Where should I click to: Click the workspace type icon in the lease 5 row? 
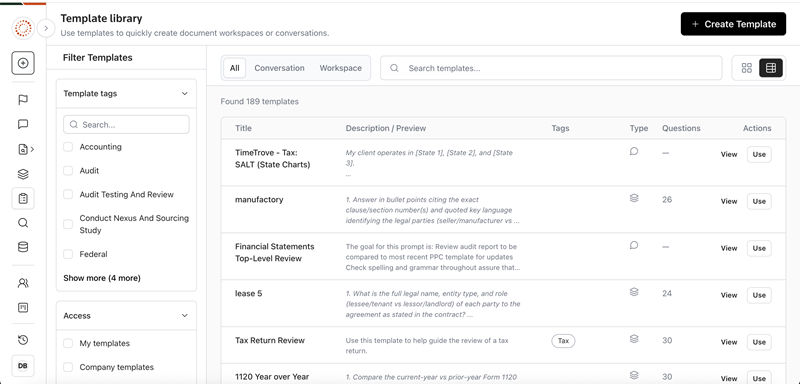634,292
